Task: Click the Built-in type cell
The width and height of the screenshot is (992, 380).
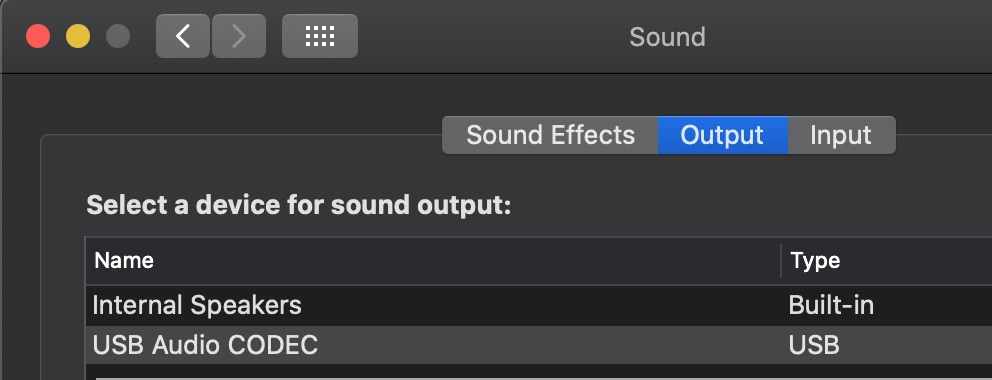Action: tap(831, 305)
